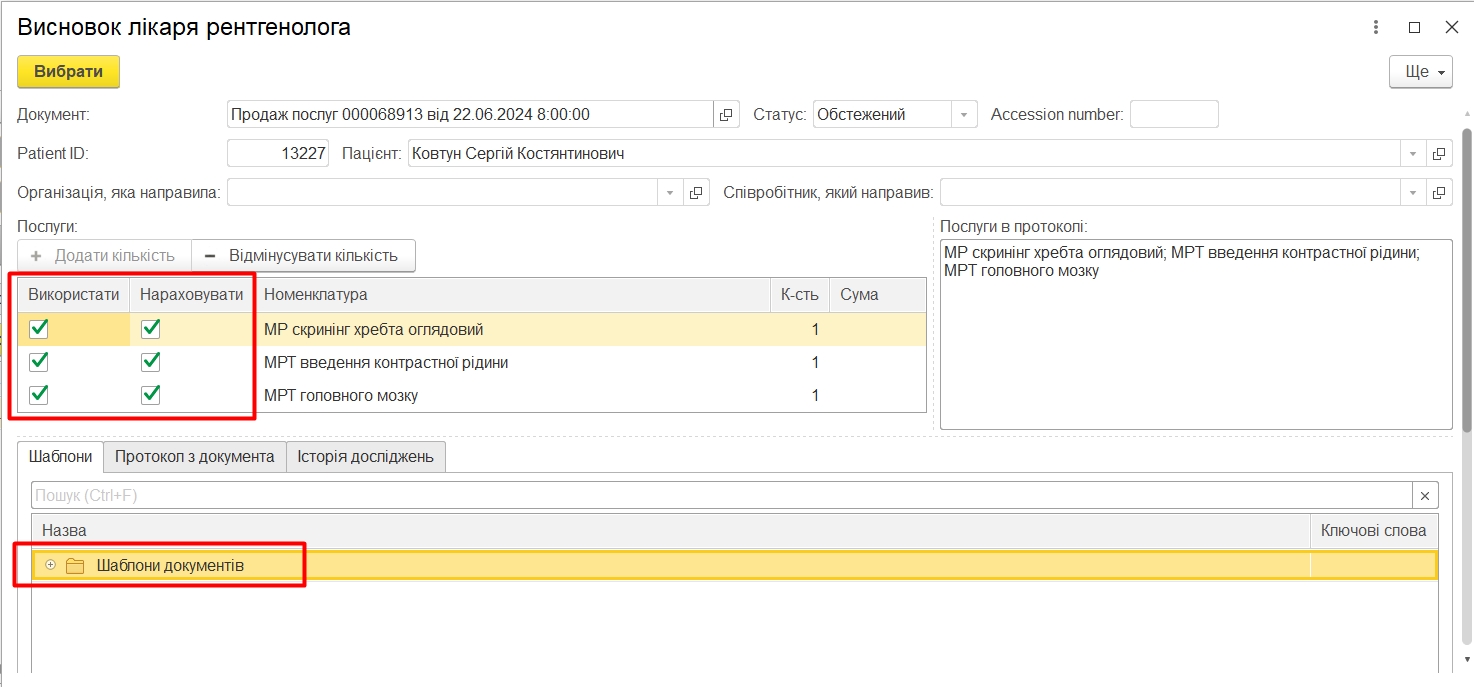Click Відмінусувати кількість button
1474x687 pixels.
tap(302, 256)
